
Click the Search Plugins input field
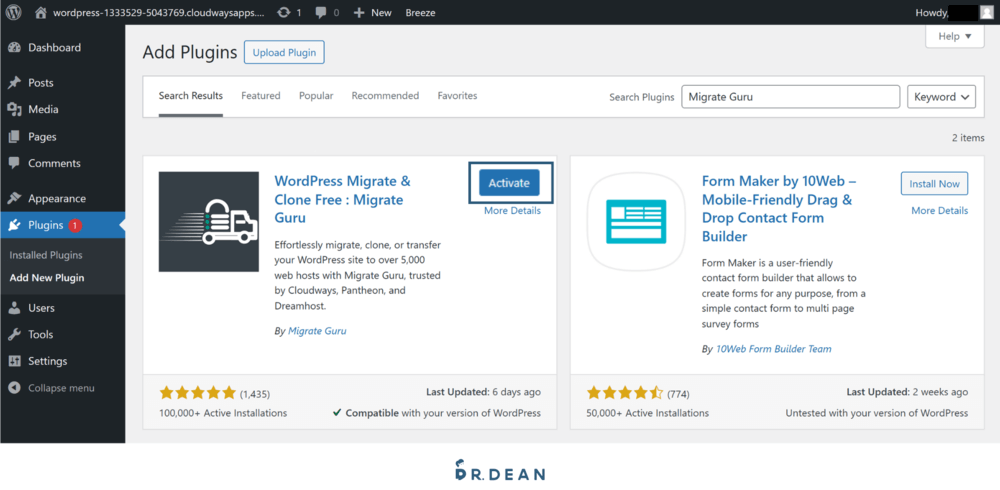(791, 97)
